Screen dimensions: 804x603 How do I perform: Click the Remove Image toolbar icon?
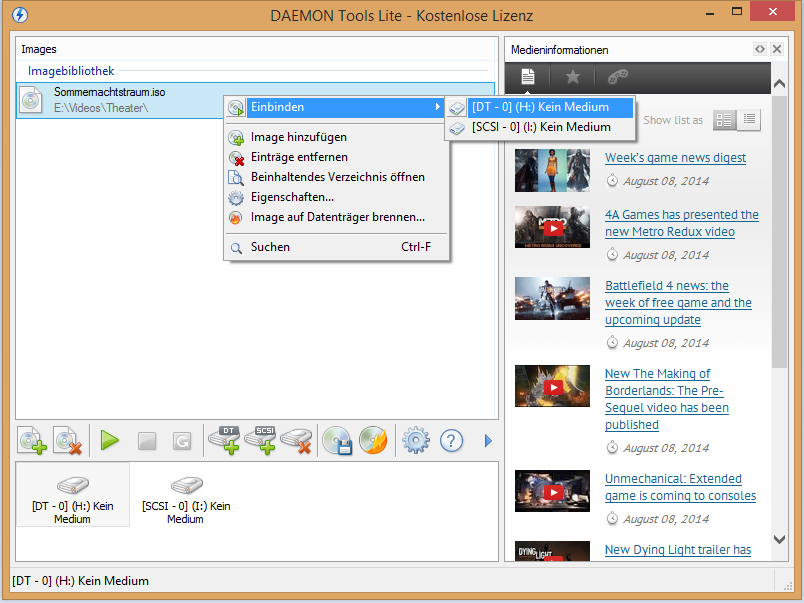point(67,440)
